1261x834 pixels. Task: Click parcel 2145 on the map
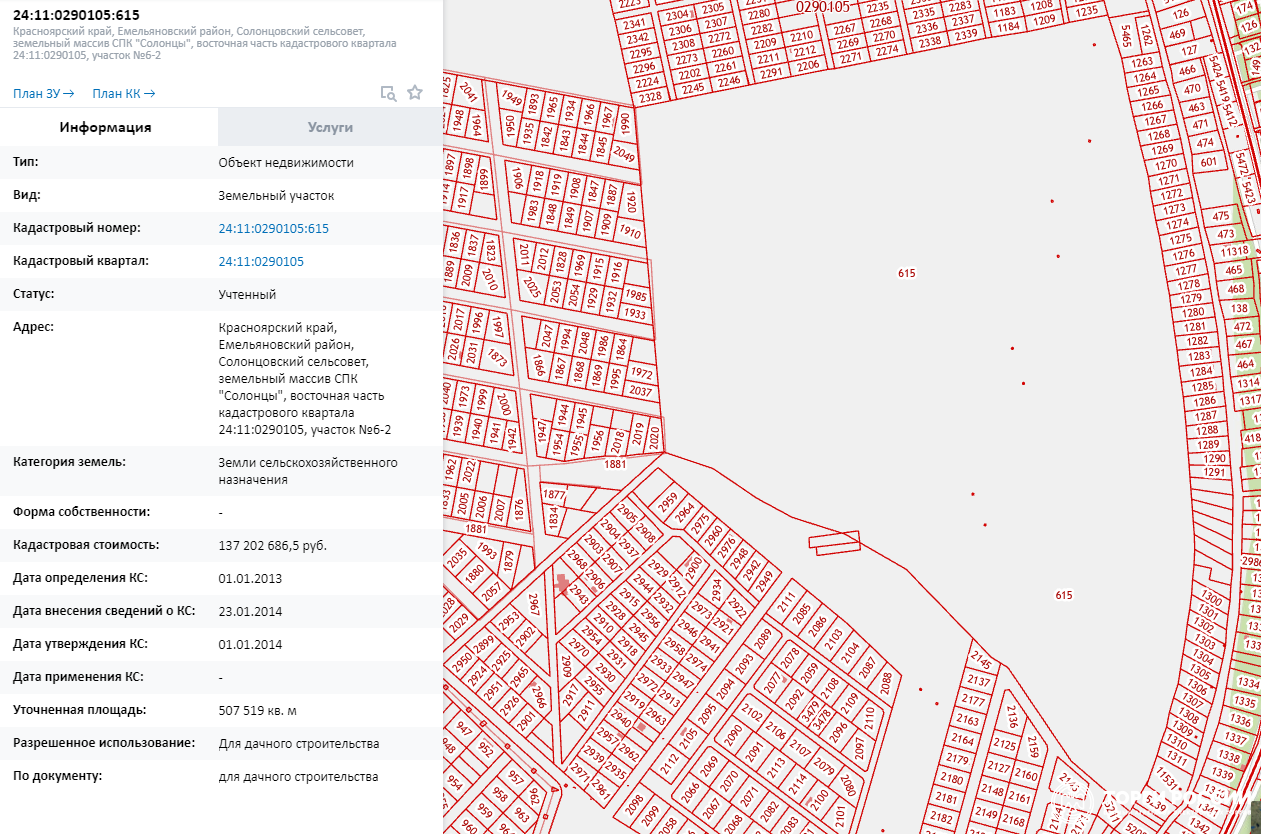coord(980,662)
